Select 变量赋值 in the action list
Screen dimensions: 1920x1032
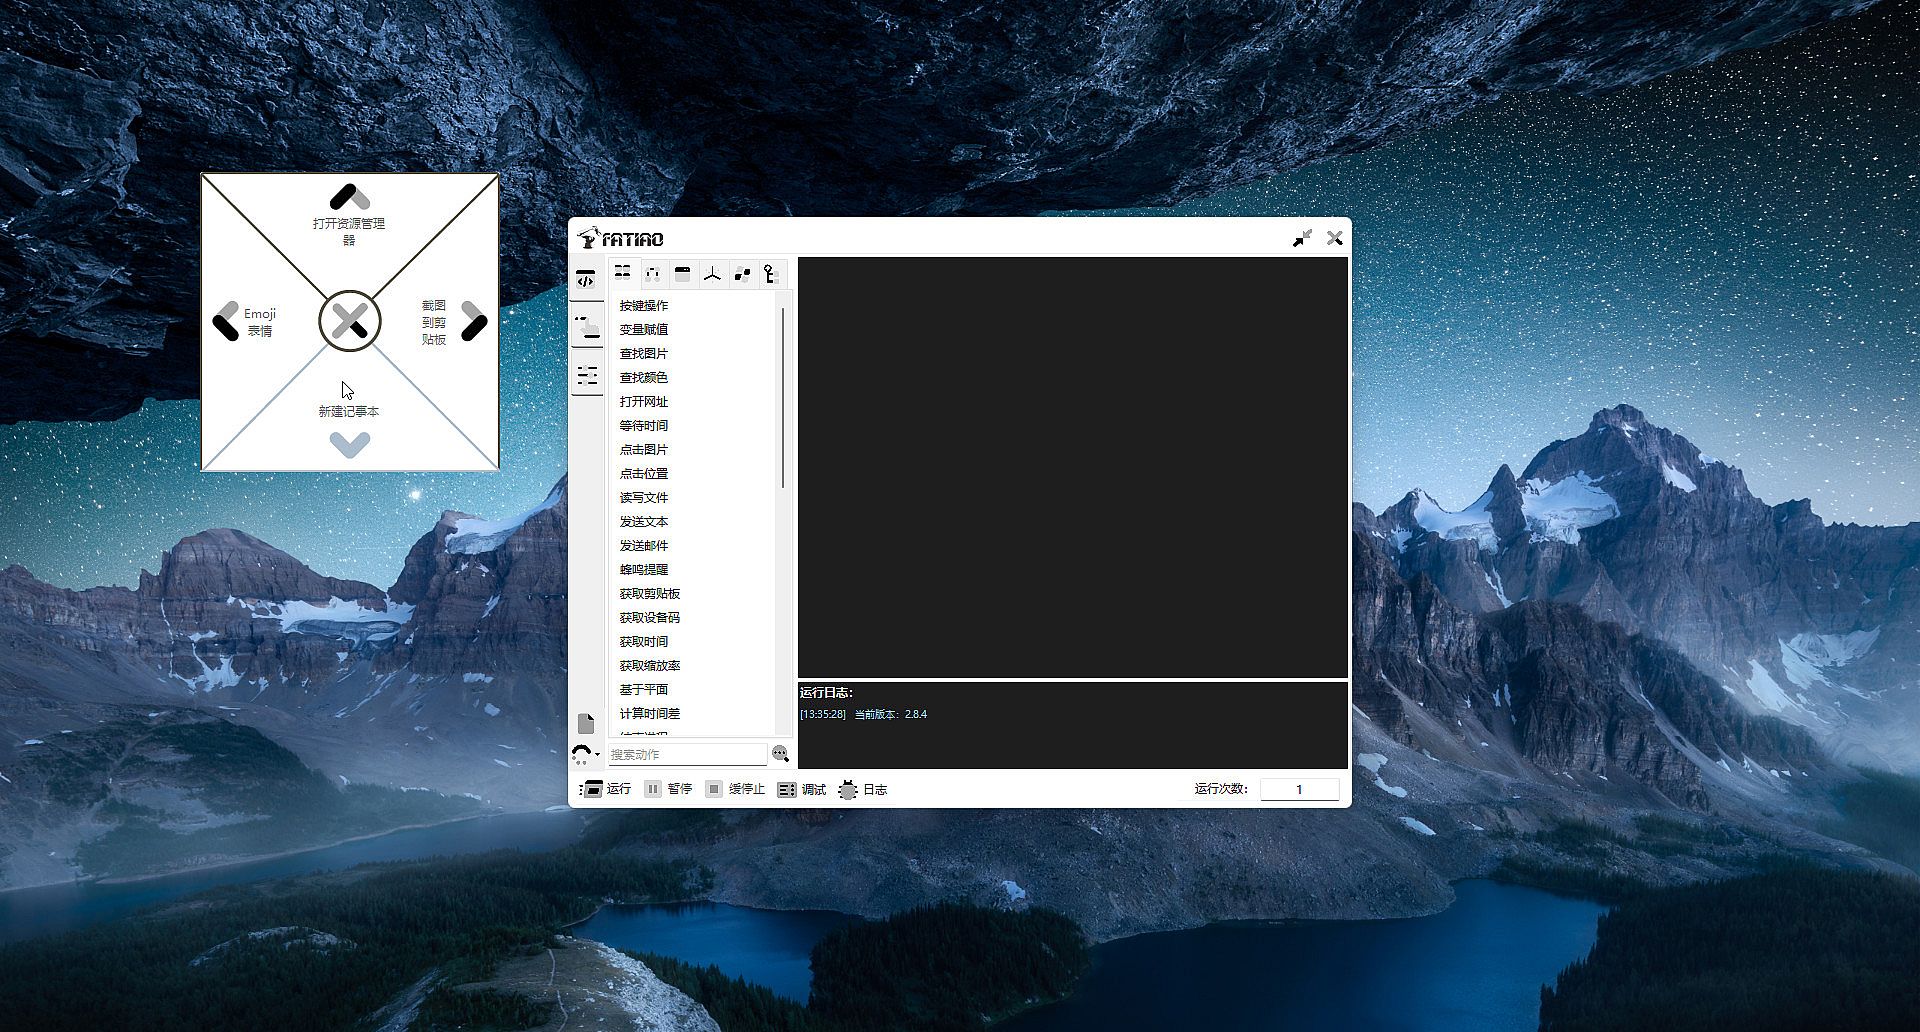[643, 330]
